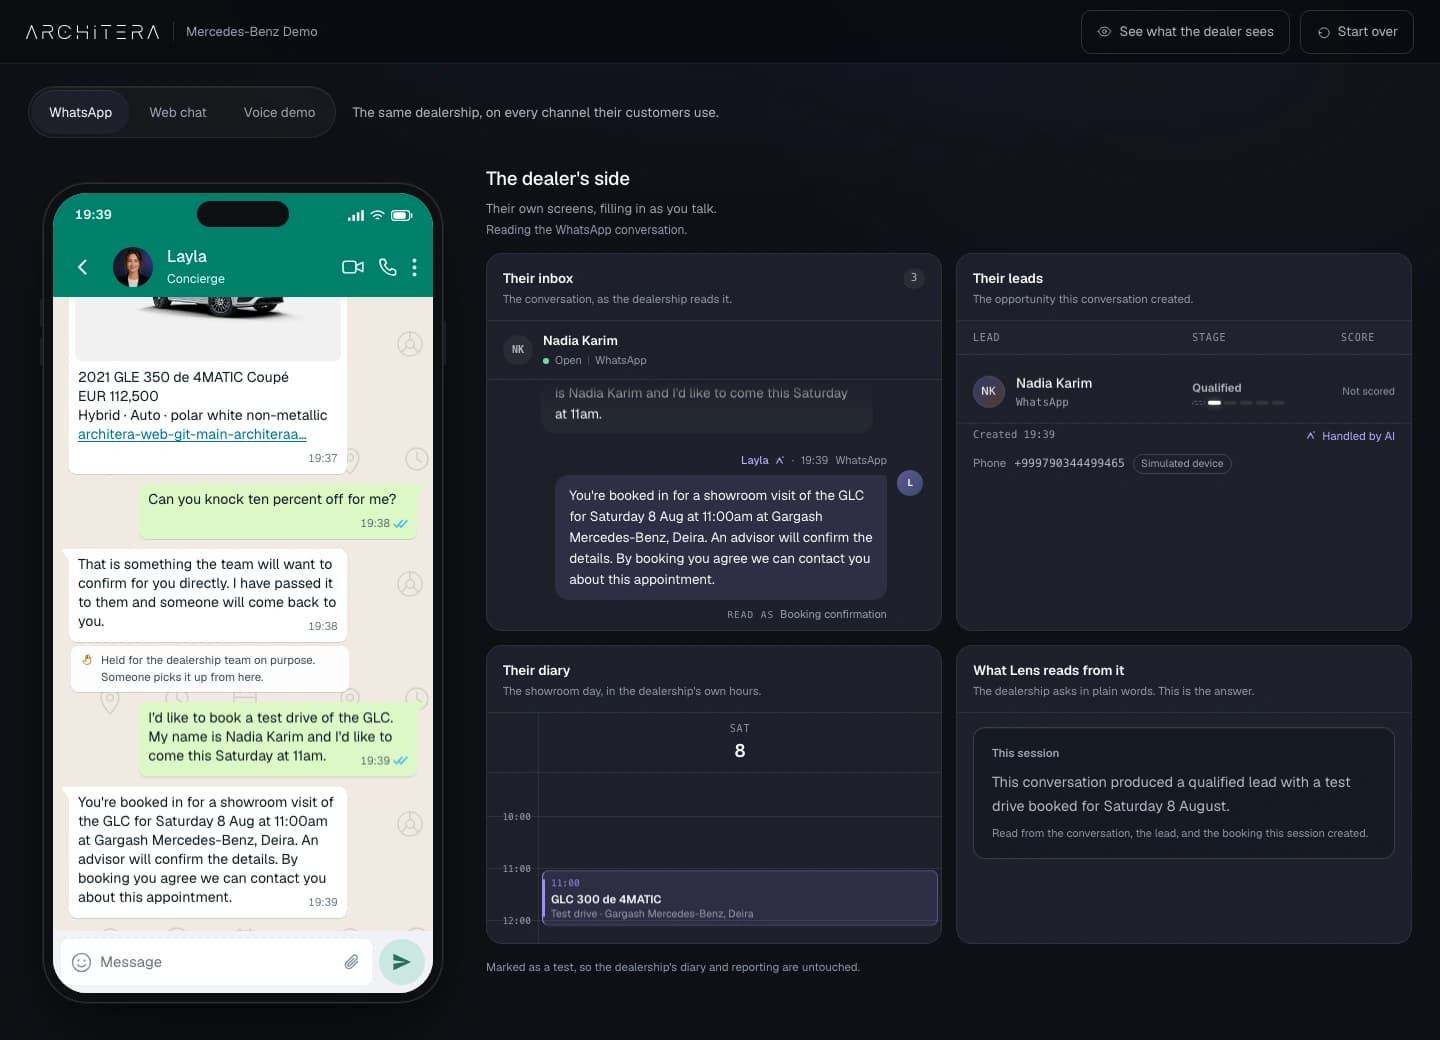Click the LEAD column header
The image size is (1440, 1040).
pyautogui.click(x=986, y=337)
